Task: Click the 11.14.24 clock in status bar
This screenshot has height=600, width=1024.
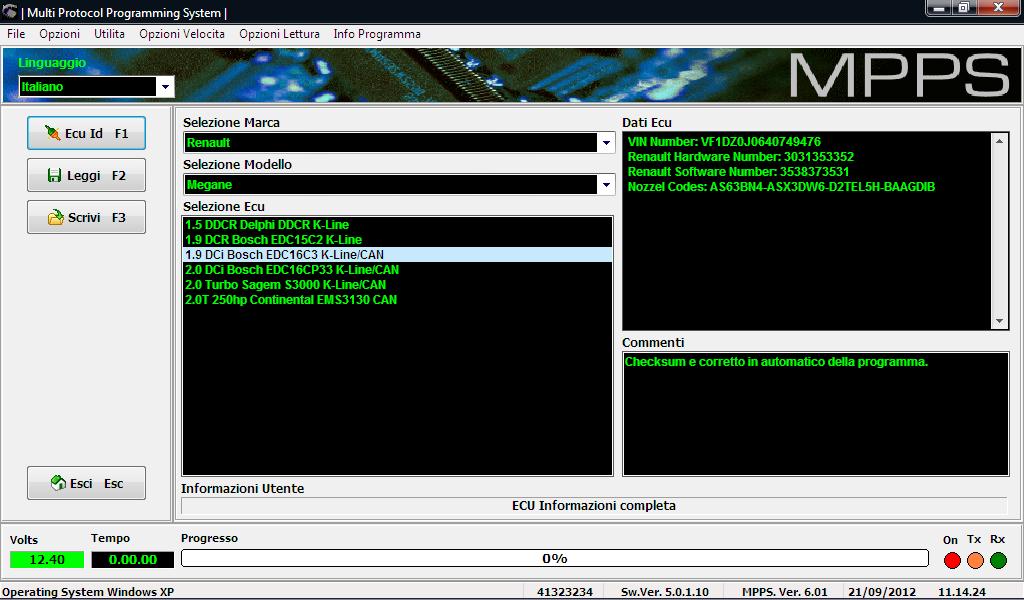Action: point(962,592)
